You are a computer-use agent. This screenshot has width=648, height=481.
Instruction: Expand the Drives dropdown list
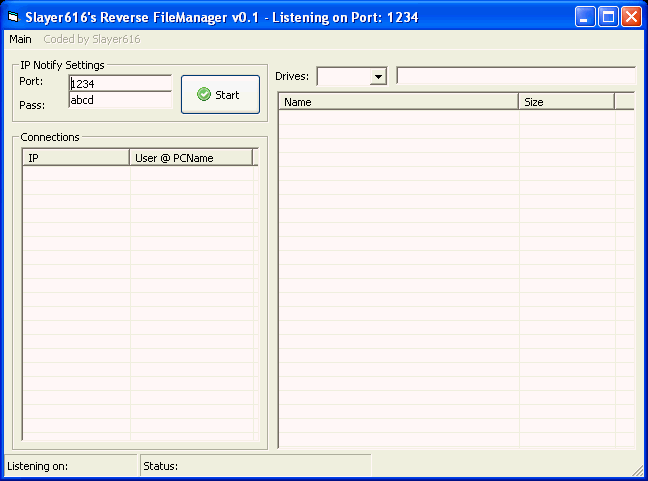coord(378,77)
